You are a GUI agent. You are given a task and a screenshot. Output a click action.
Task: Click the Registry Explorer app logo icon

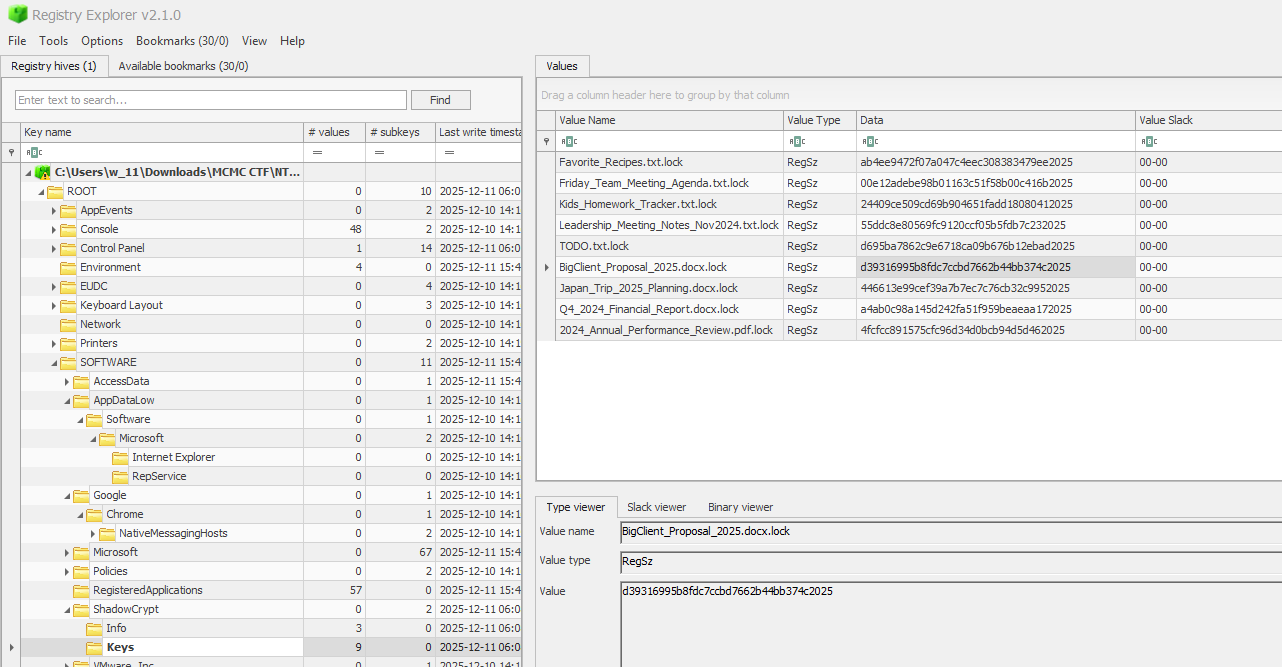(17, 15)
